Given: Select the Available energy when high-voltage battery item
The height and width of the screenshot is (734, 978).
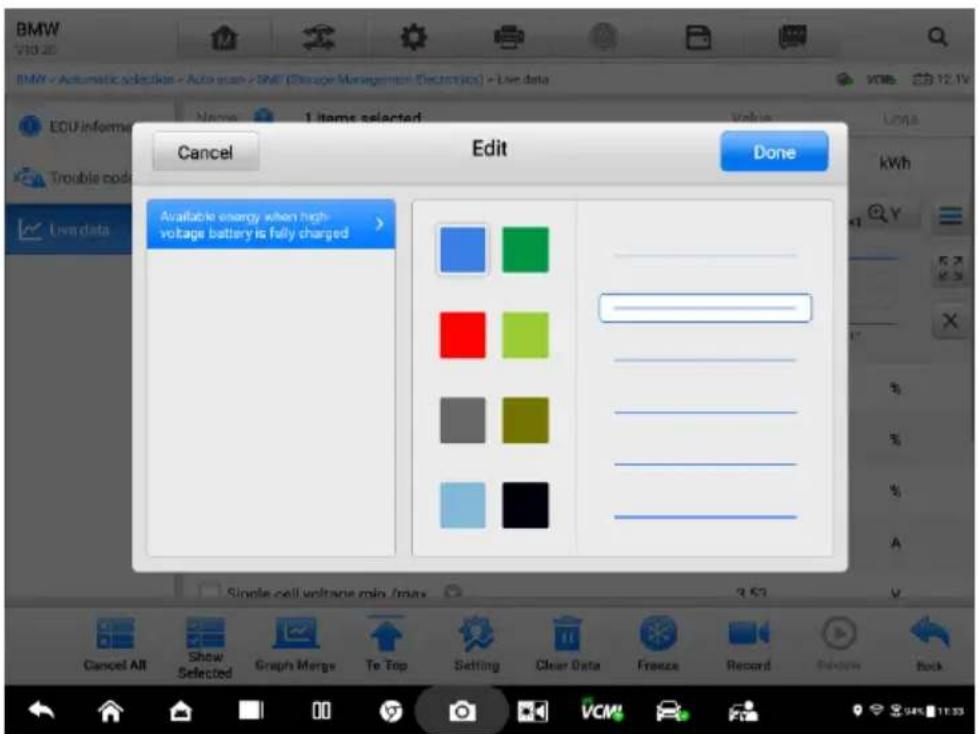Looking at the screenshot, I should pos(271,225).
